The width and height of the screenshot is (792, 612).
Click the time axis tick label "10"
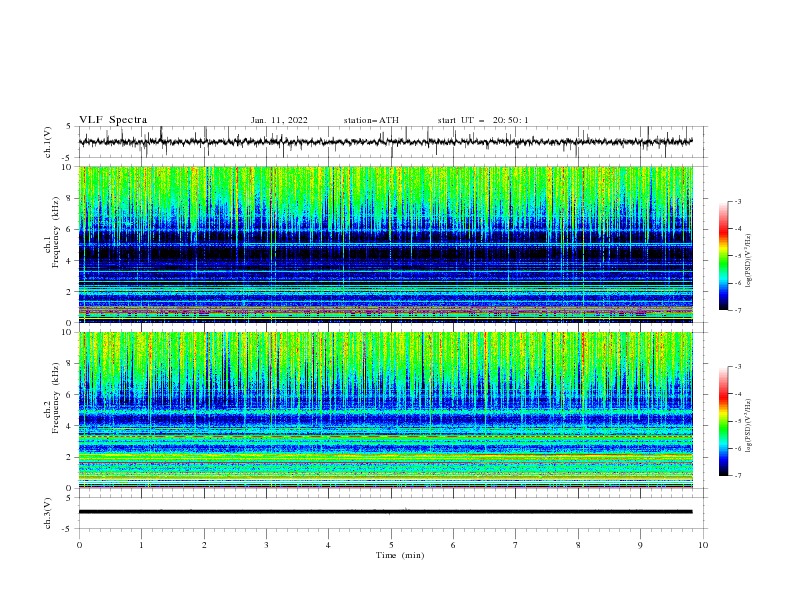click(703, 545)
